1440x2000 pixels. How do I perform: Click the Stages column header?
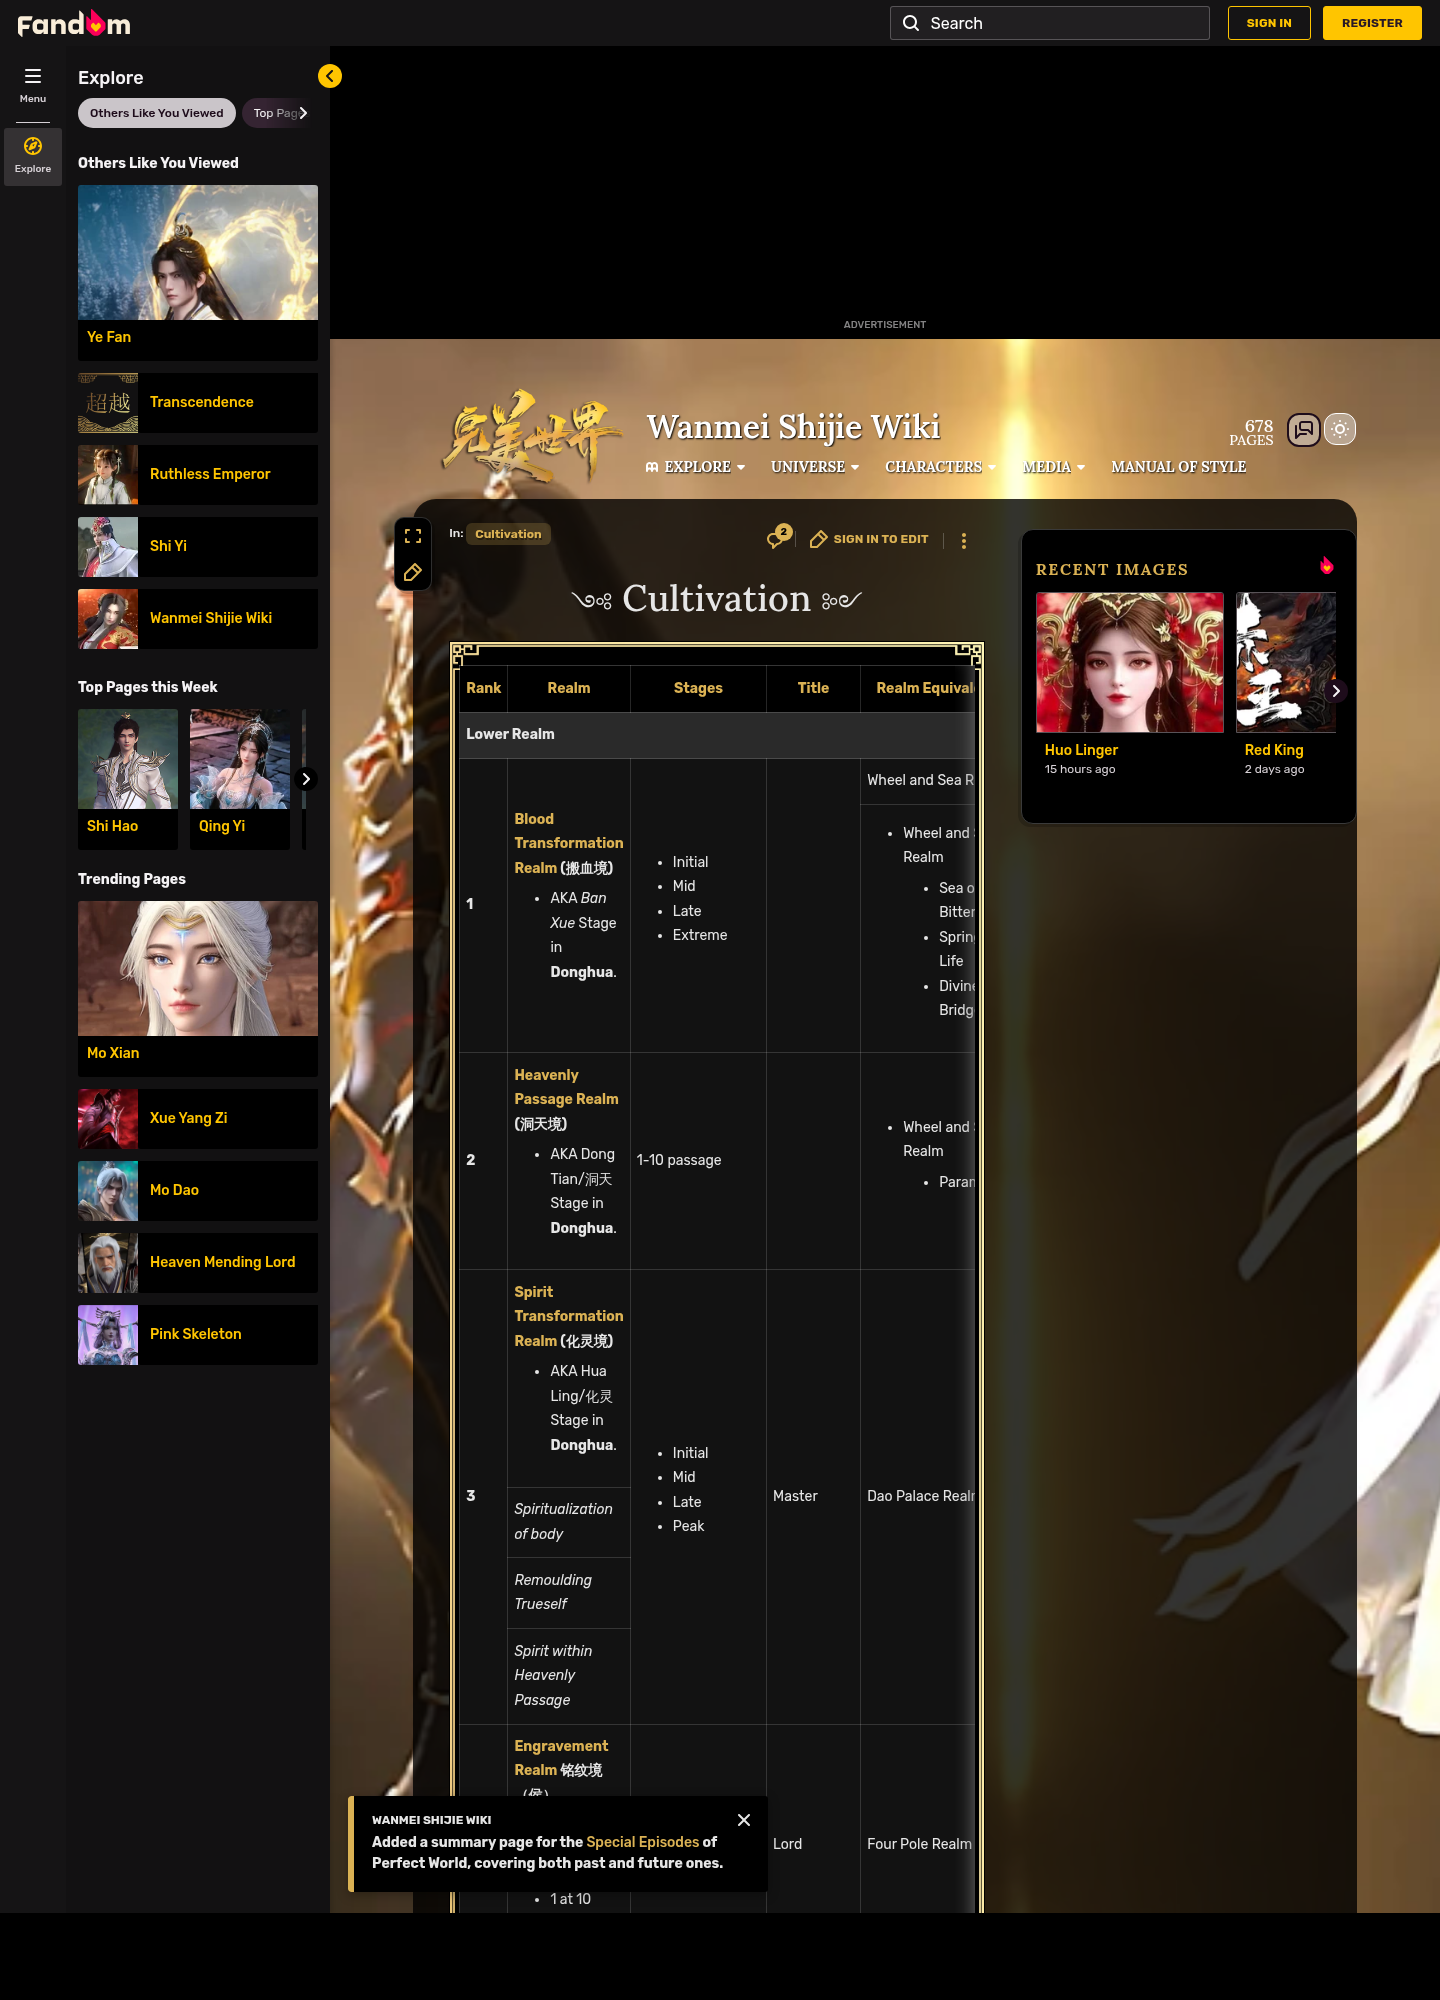click(698, 688)
